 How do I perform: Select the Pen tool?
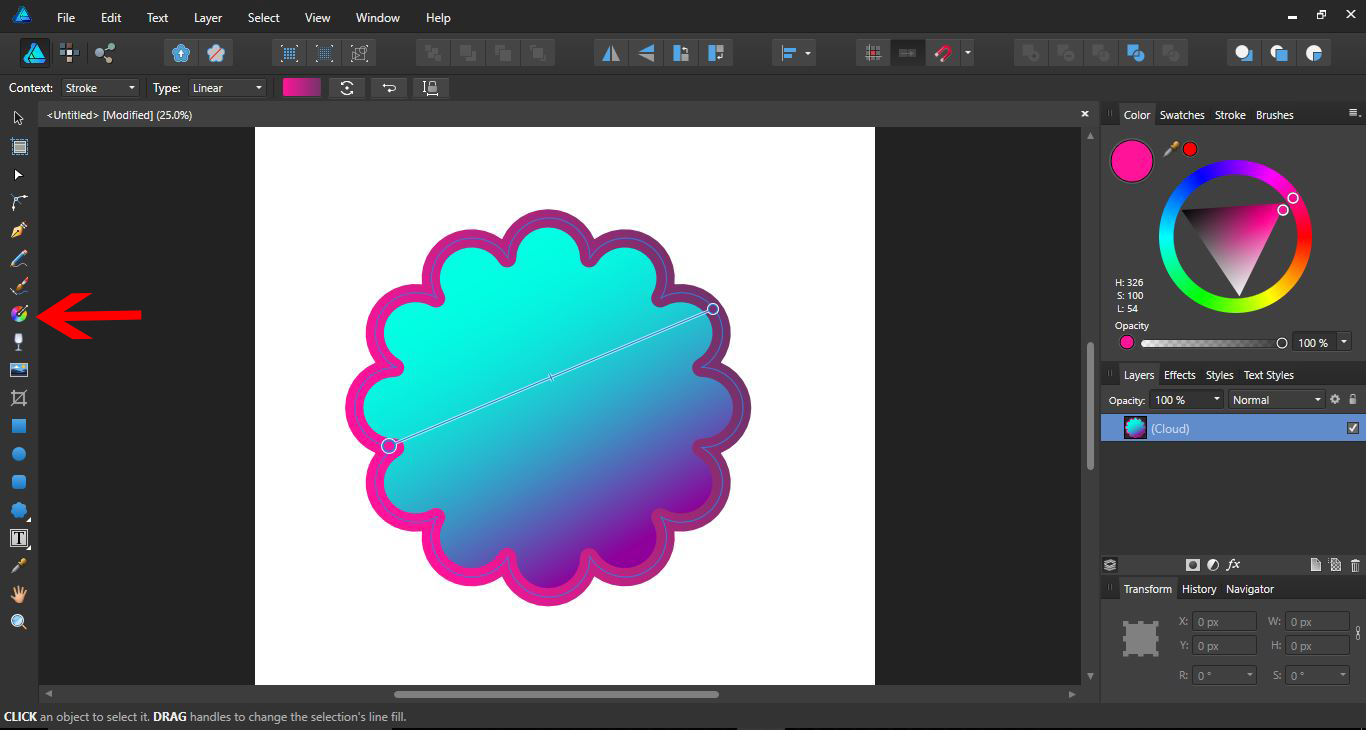coord(18,230)
